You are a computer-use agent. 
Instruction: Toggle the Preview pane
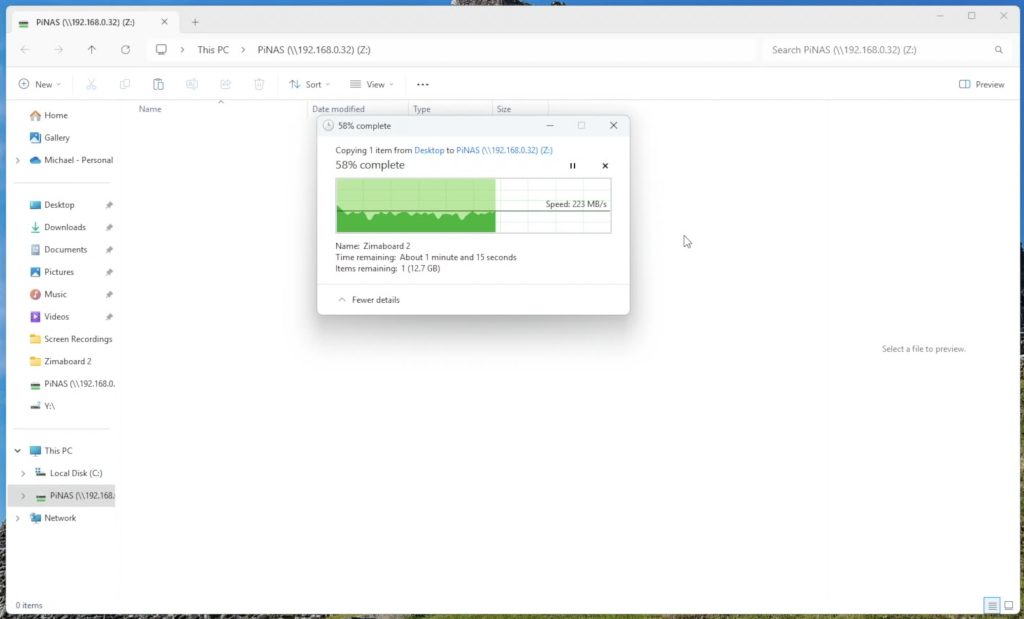(981, 85)
